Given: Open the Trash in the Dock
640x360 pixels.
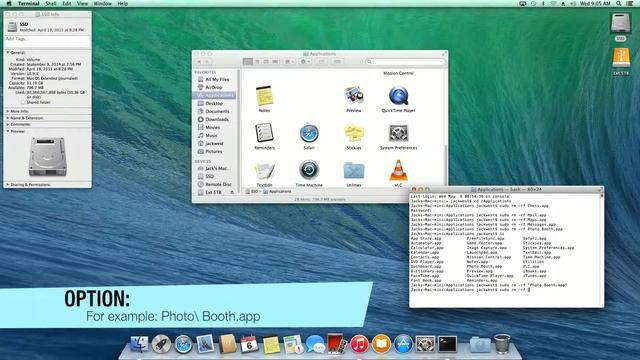Looking at the screenshot, I should (x=502, y=343).
